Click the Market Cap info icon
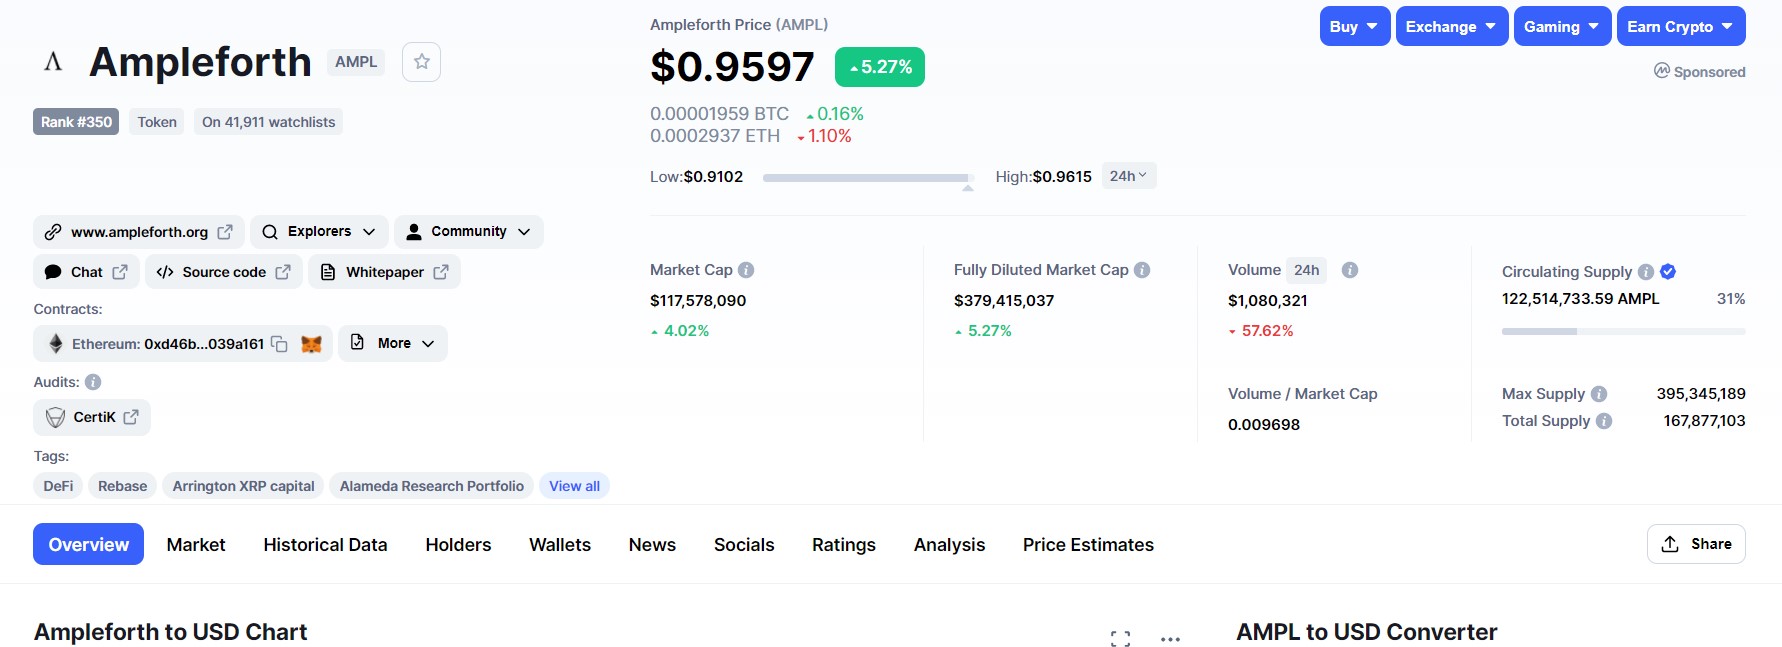This screenshot has width=1782, height=647. [746, 270]
